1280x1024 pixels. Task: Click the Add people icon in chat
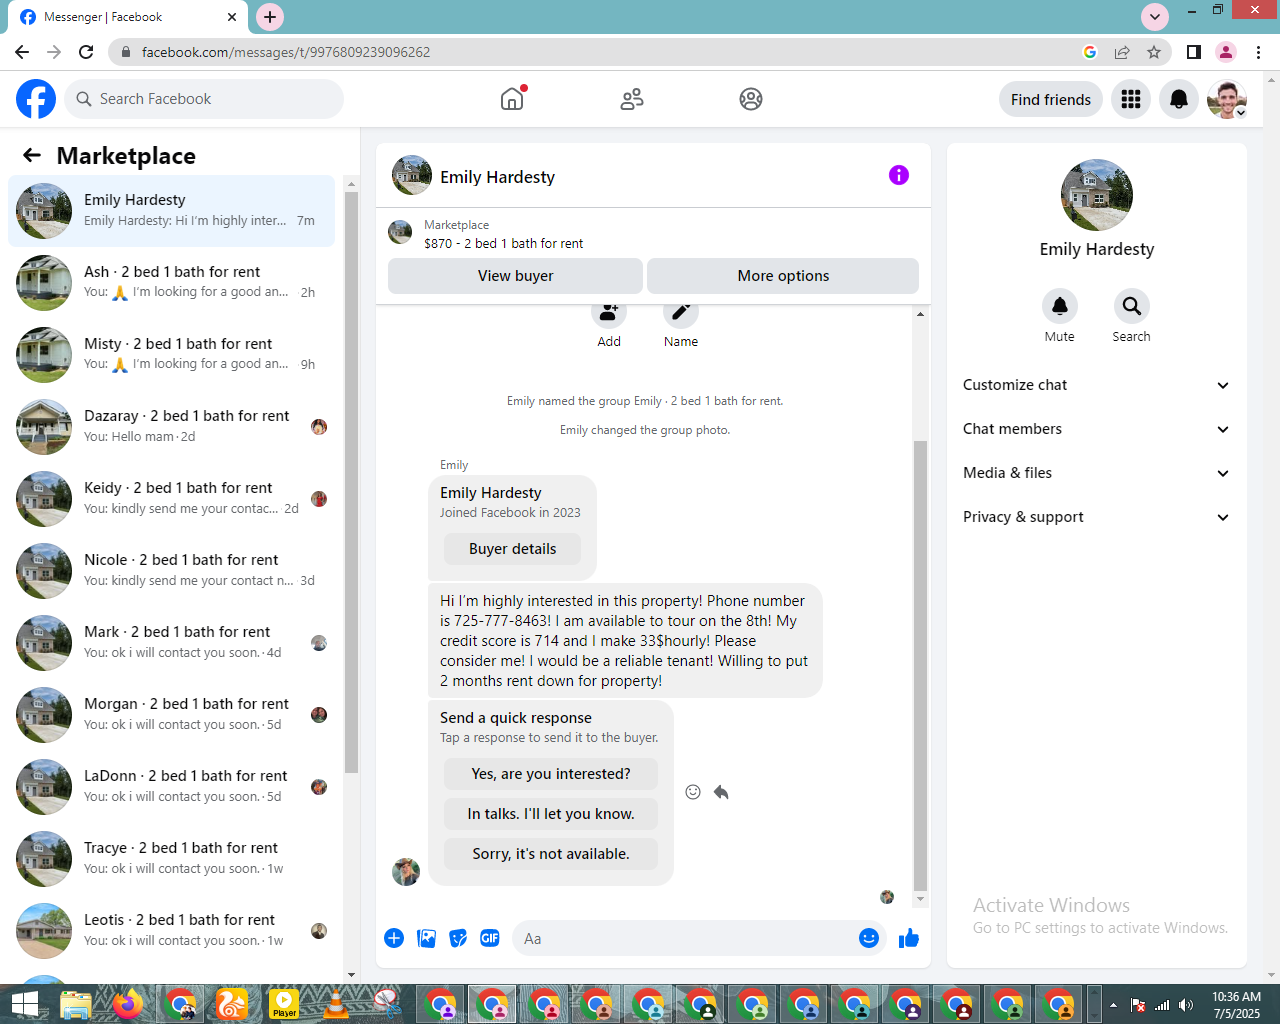(x=608, y=313)
